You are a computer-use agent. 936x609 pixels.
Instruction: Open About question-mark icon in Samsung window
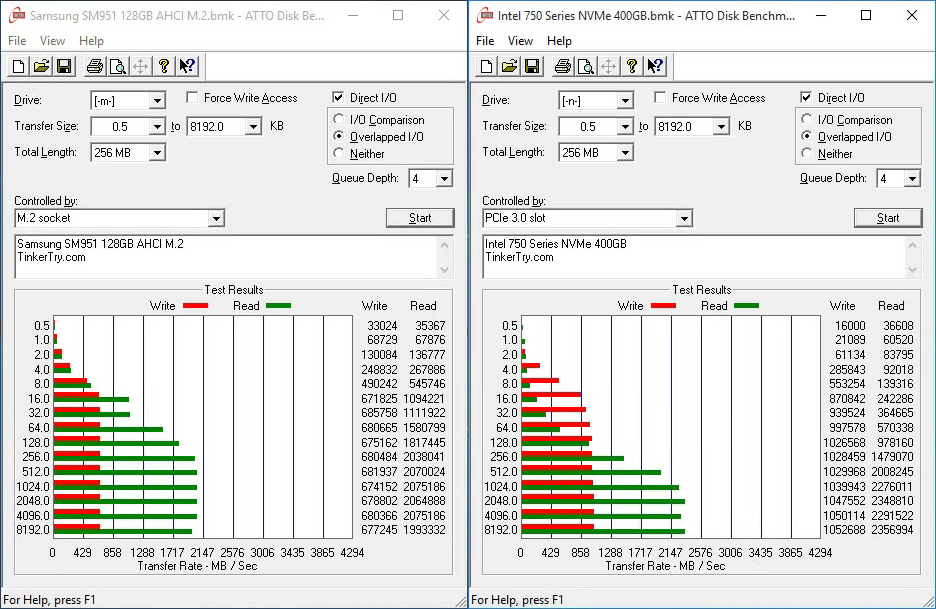pyautogui.click(x=164, y=66)
